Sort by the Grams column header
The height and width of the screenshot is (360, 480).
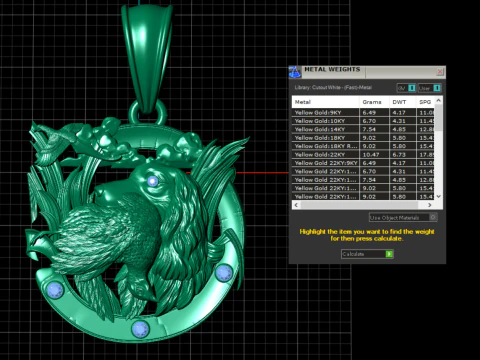click(374, 102)
